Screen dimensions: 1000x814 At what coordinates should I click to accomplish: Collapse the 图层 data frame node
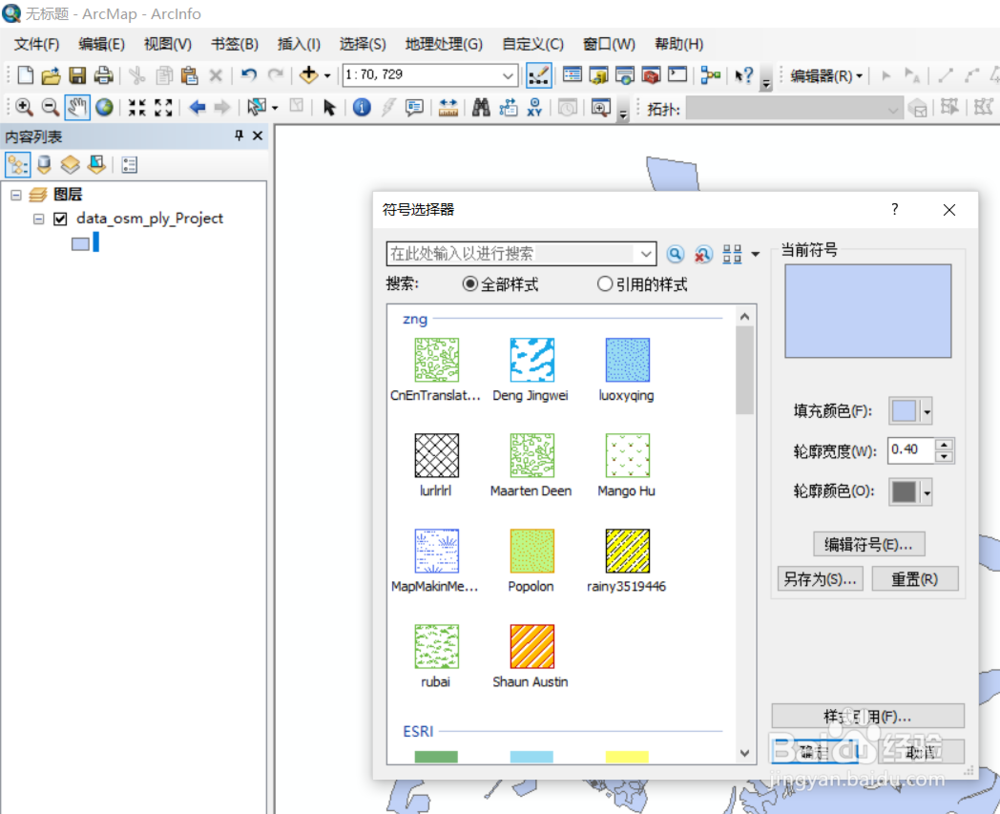point(16,195)
